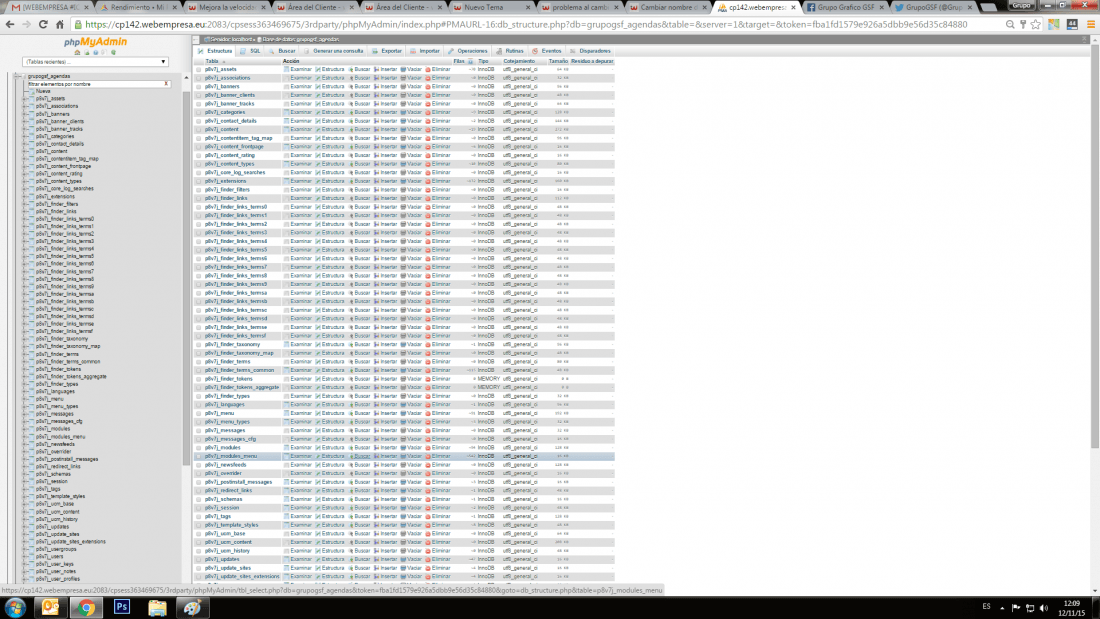Expand p8v7j_assets in the navigation tree
Viewport: 1100px width, 619px height.
click(x=26, y=99)
